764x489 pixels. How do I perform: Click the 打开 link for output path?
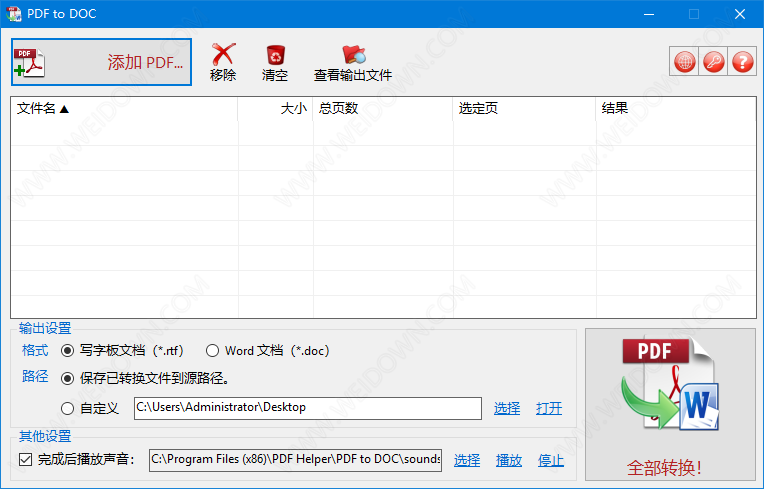(549, 408)
